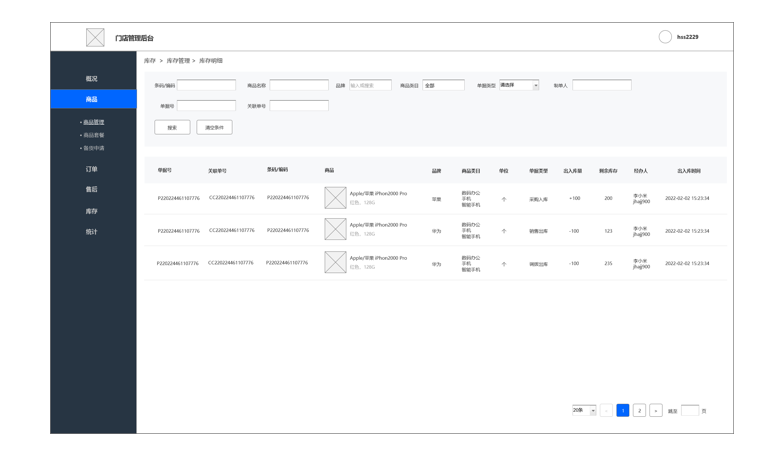The height and width of the screenshot is (456, 784).
Task: Click the store logo placeholder in header
Action: pos(95,37)
